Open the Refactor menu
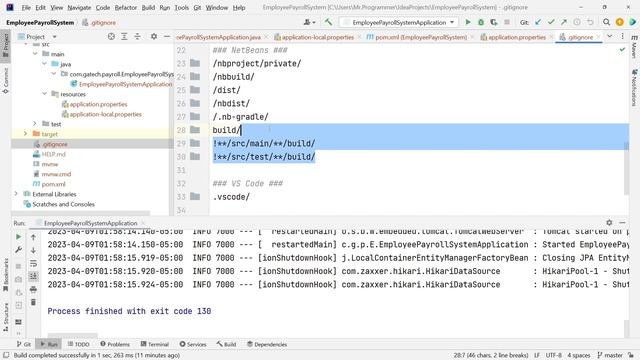Viewport: 640px width, 360px height. pos(126,7)
